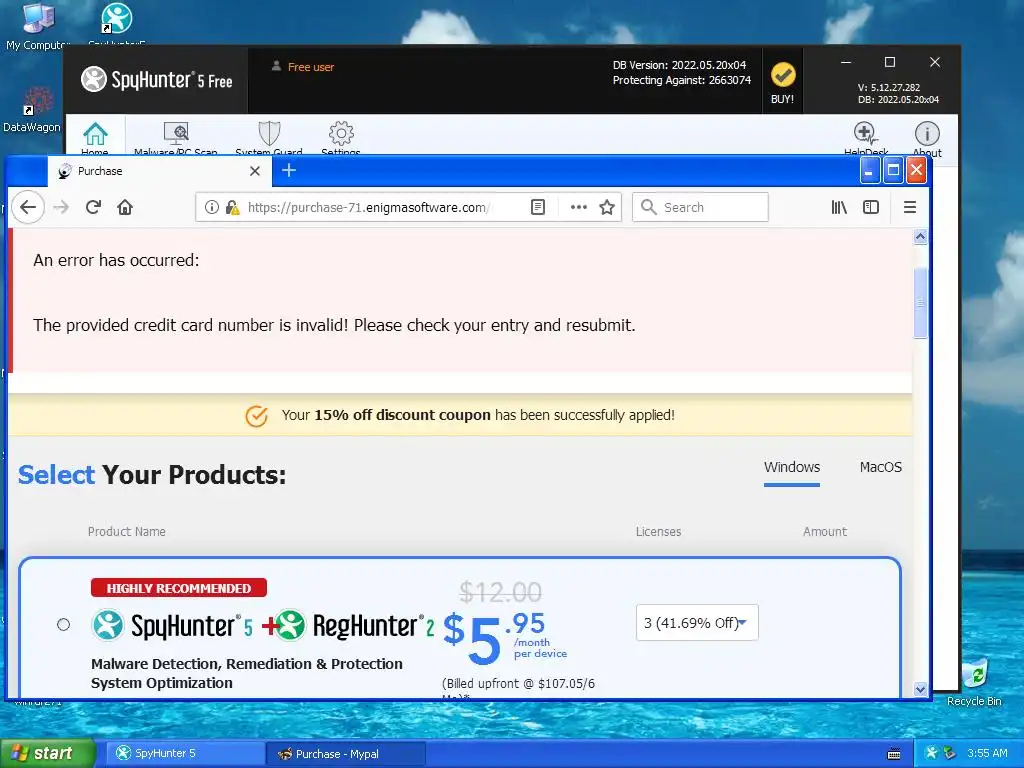The height and width of the screenshot is (768, 1024).
Task: Click the DB Version text in SpyHunter
Action: point(679,65)
